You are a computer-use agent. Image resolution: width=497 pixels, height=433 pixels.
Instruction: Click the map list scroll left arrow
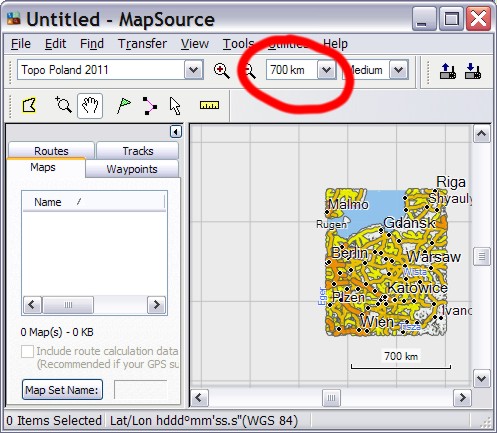(x=32, y=305)
